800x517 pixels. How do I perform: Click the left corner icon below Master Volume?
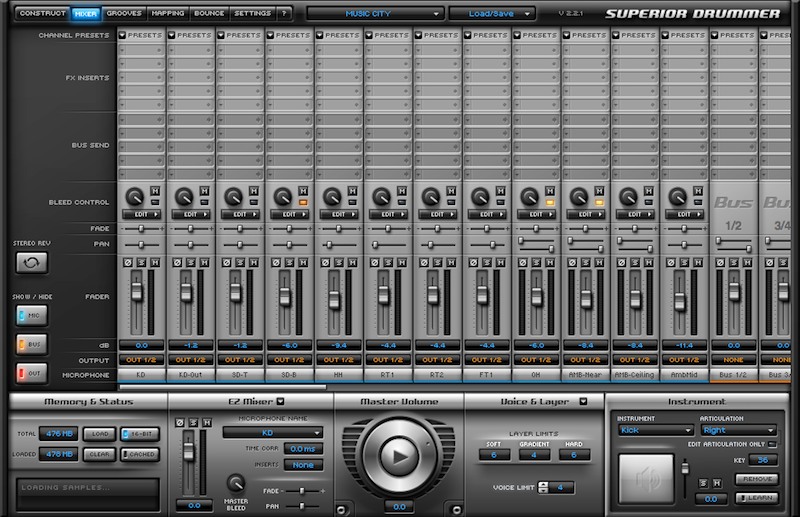coord(341,509)
